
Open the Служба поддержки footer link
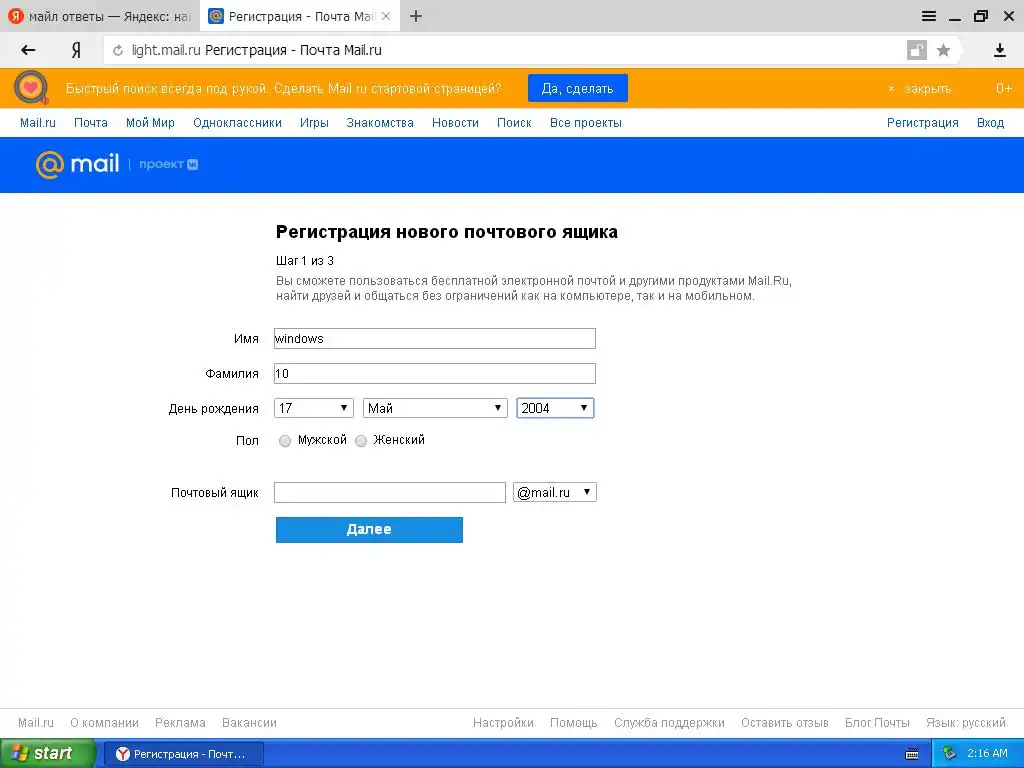[669, 723]
